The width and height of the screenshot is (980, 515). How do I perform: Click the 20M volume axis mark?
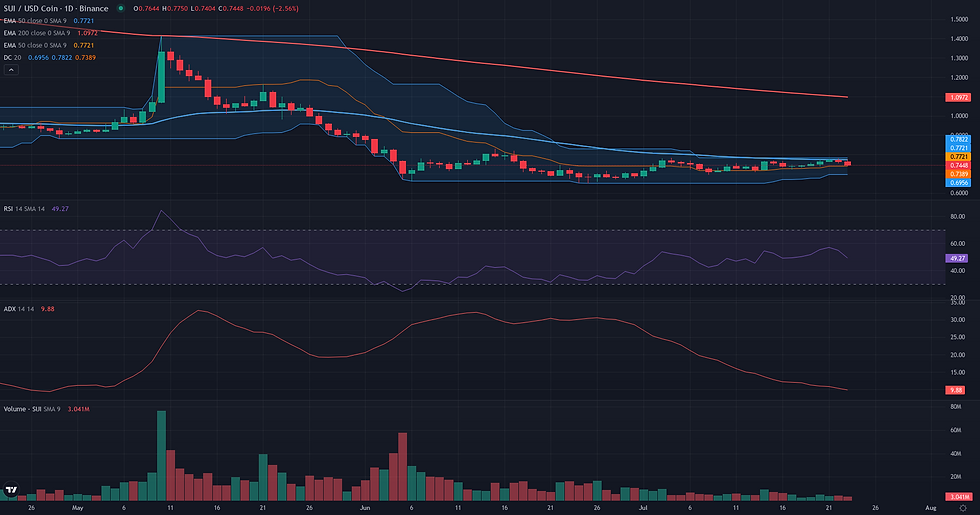tap(956, 477)
